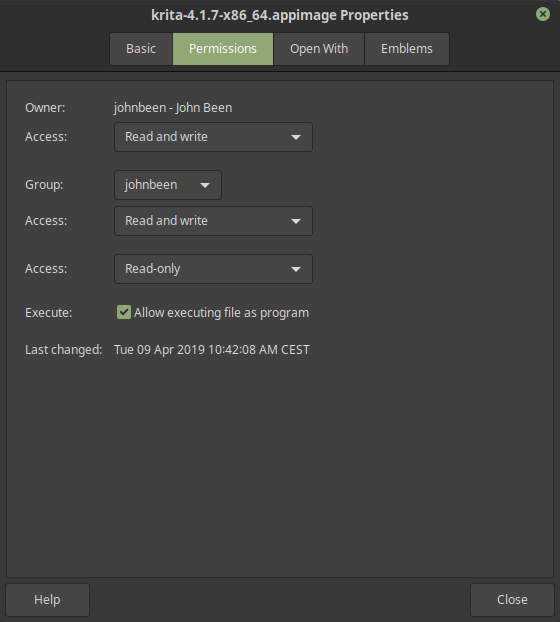Click the krita appimage Properties title bar

pos(280,15)
